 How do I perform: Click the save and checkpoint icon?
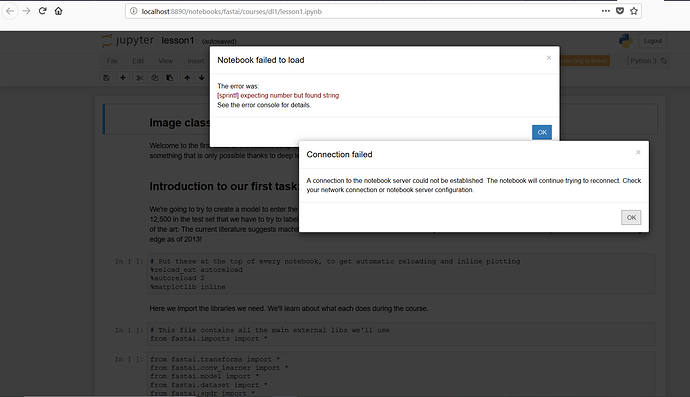pos(106,78)
